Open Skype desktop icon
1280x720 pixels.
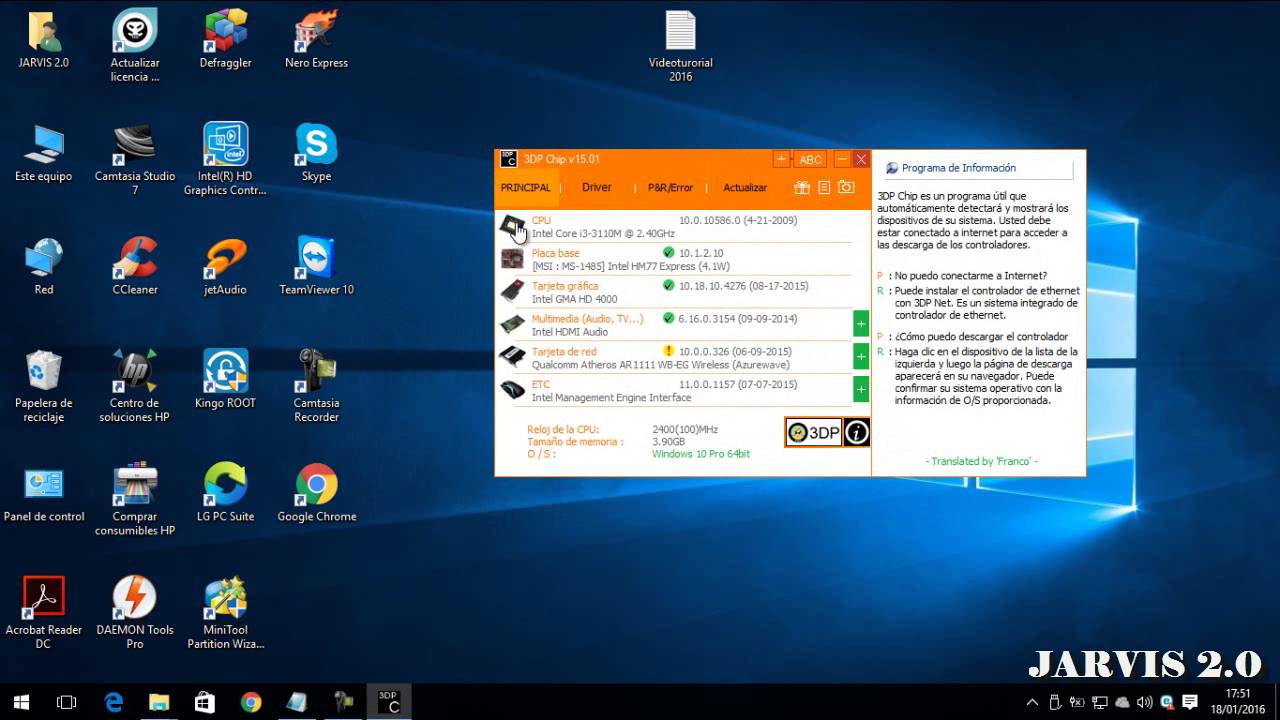pos(316,153)
